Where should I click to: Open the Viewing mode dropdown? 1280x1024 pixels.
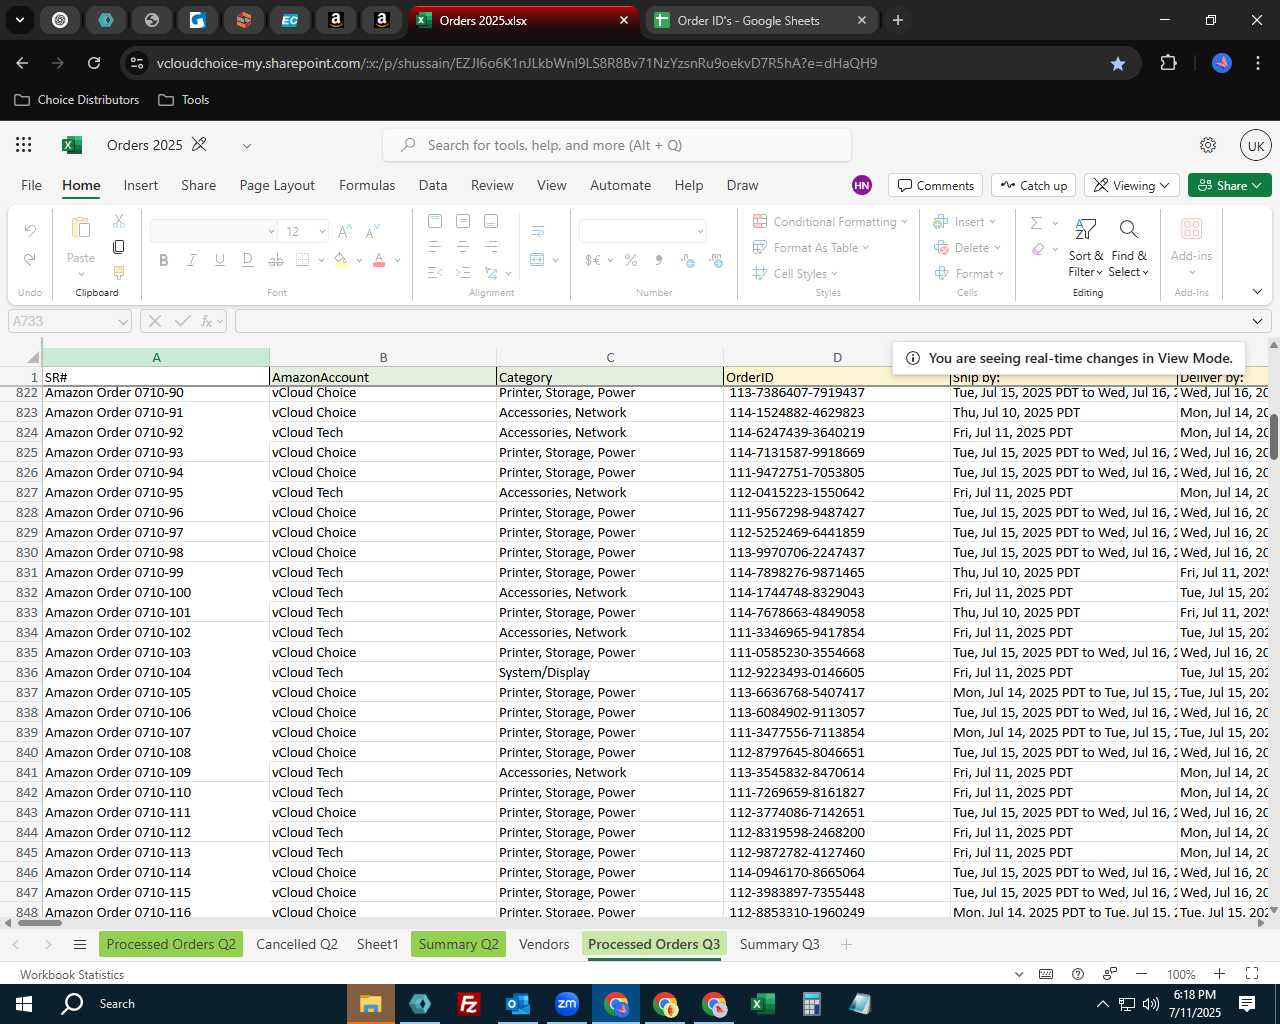tap(1132, 186)
